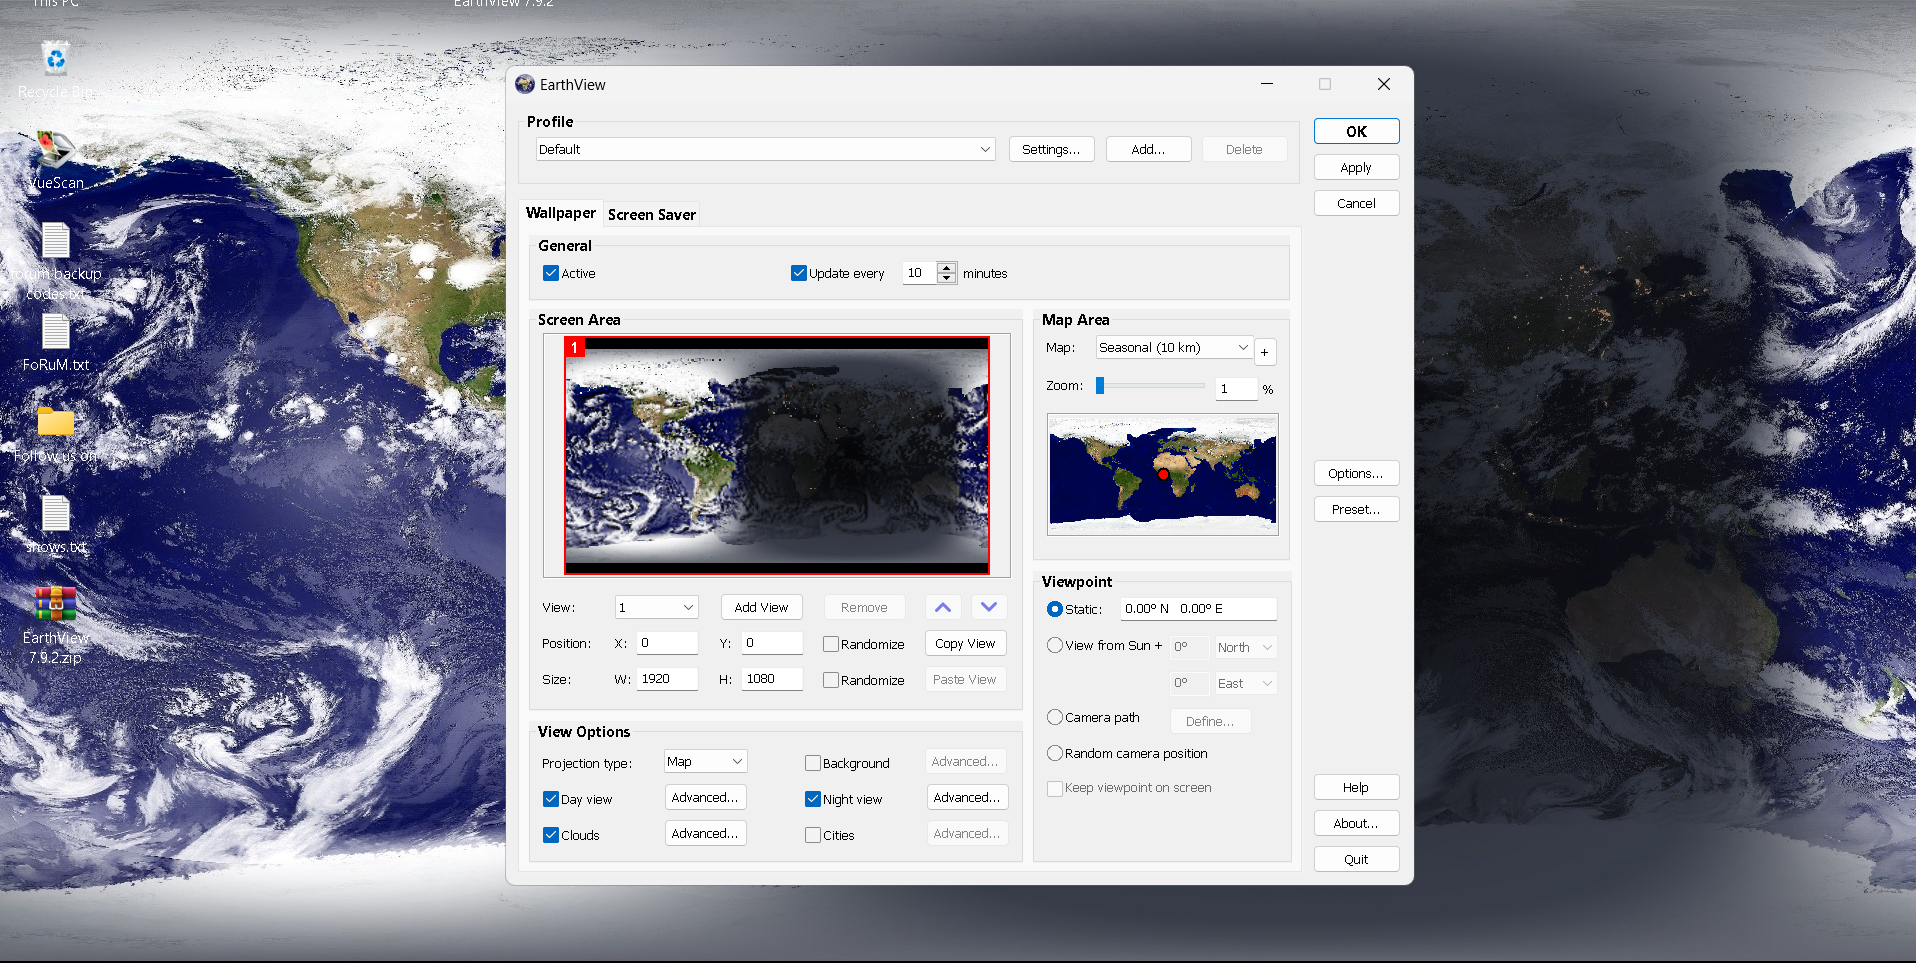This screenshot has height=963, width=1916.
Task: Click the OK button
Action: tap(1356, 131)
